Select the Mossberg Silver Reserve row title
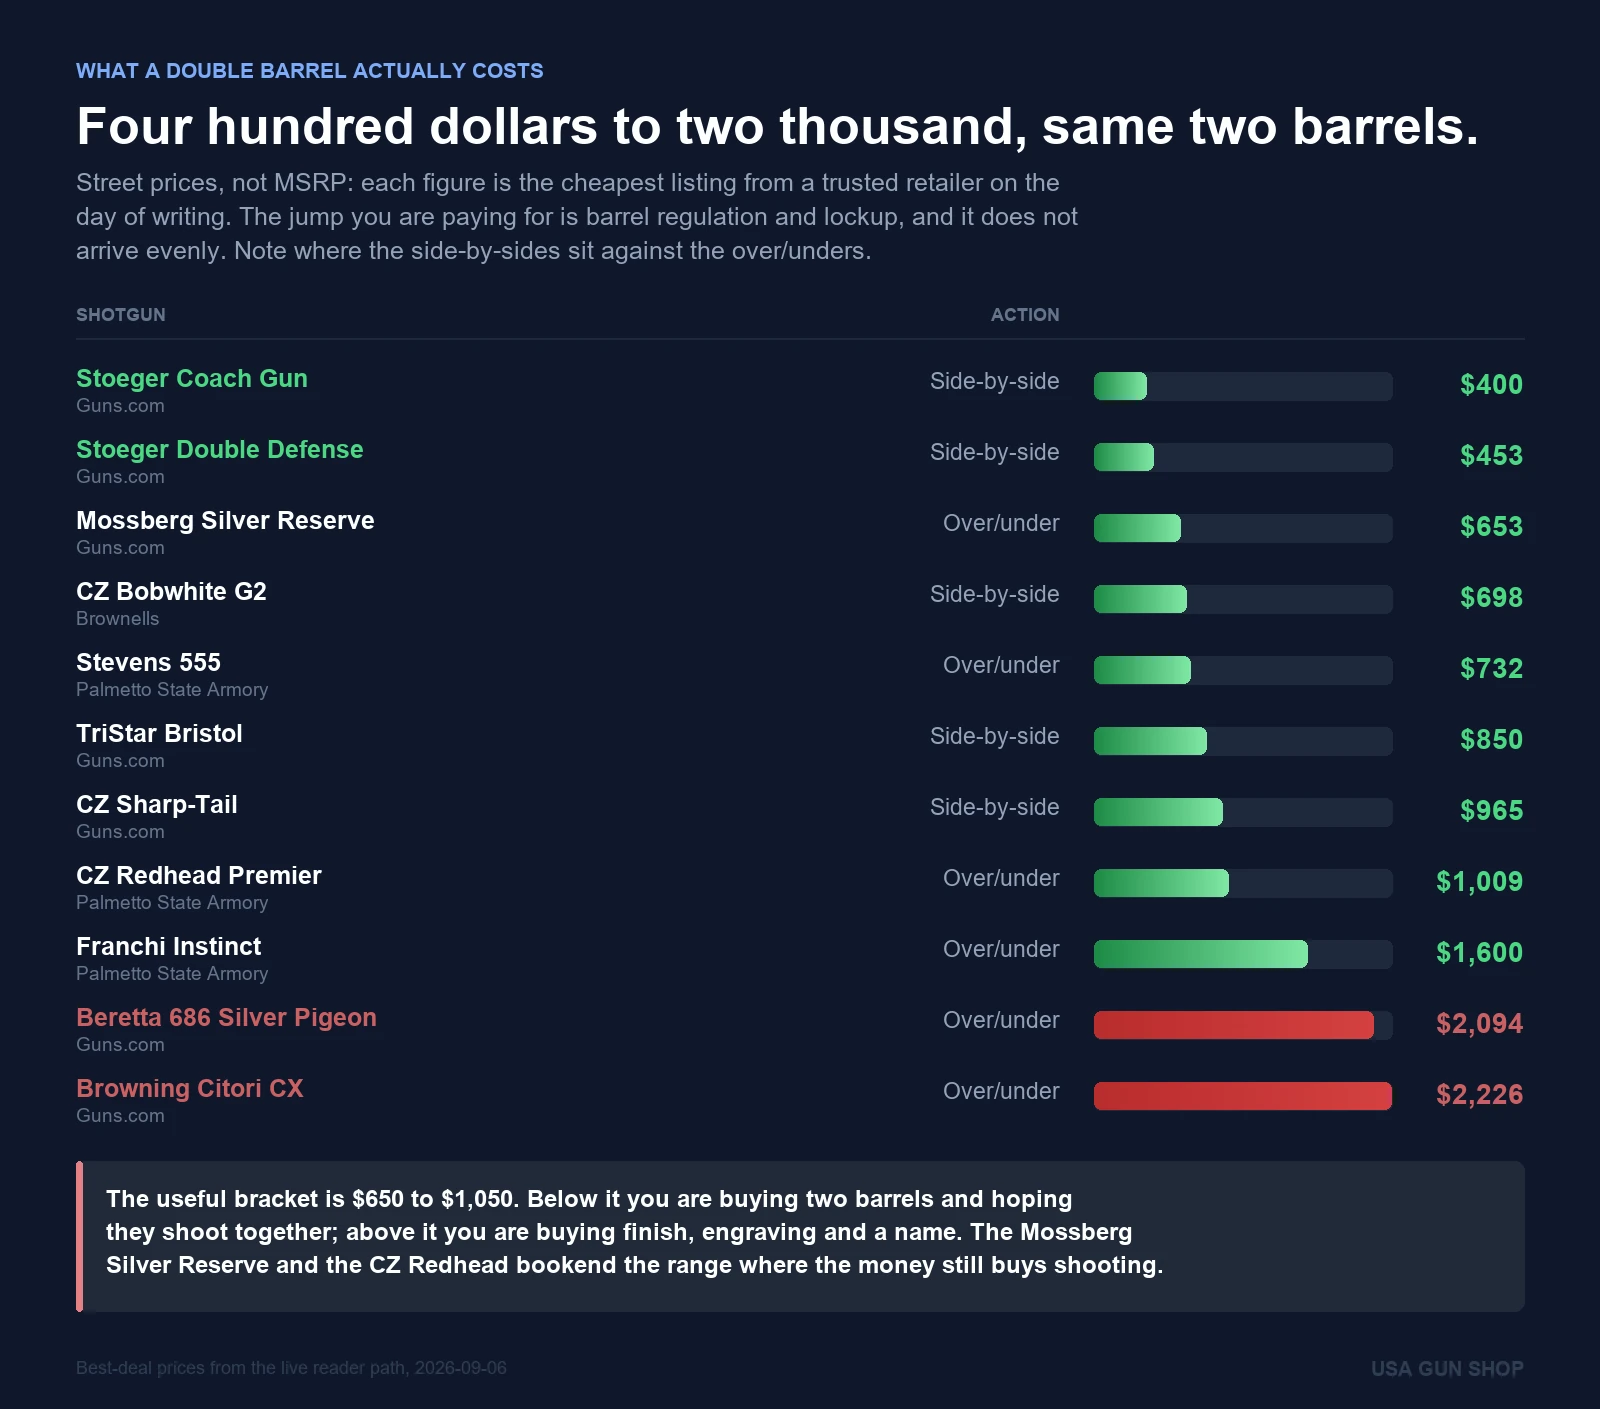Screen dimensions: 1600x1409 225,521
